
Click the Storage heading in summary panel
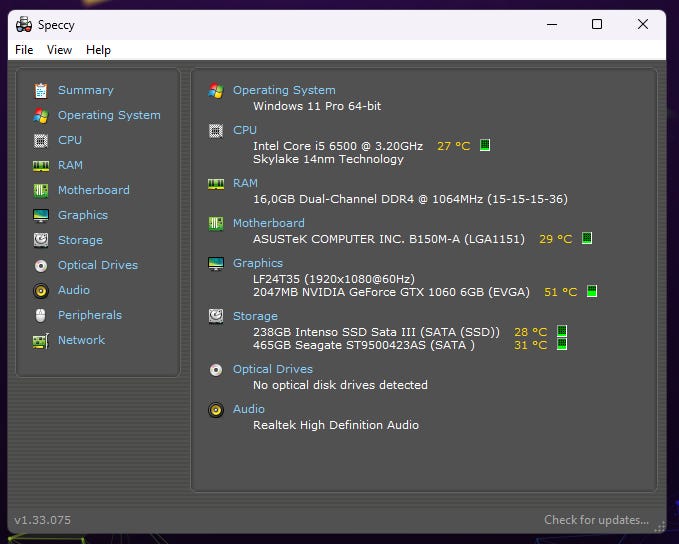click(x=255, y=316)
